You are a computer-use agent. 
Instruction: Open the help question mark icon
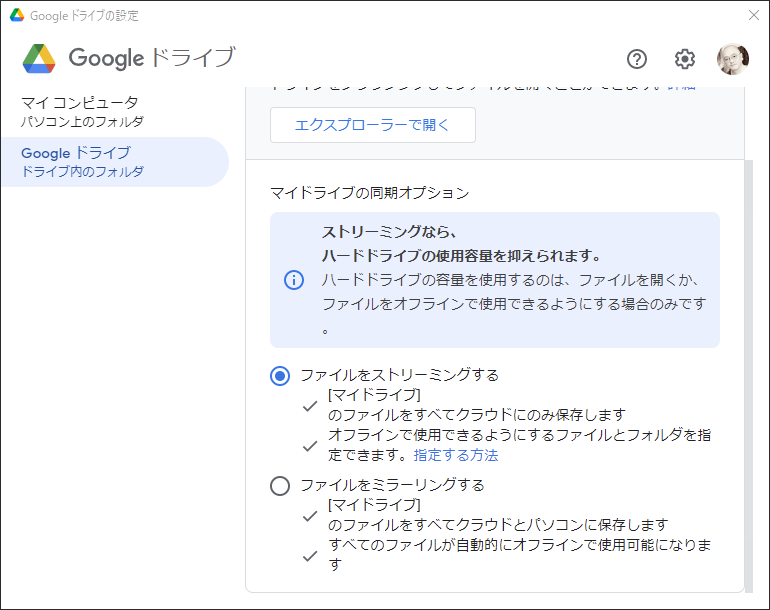click(x=637, y=59)
